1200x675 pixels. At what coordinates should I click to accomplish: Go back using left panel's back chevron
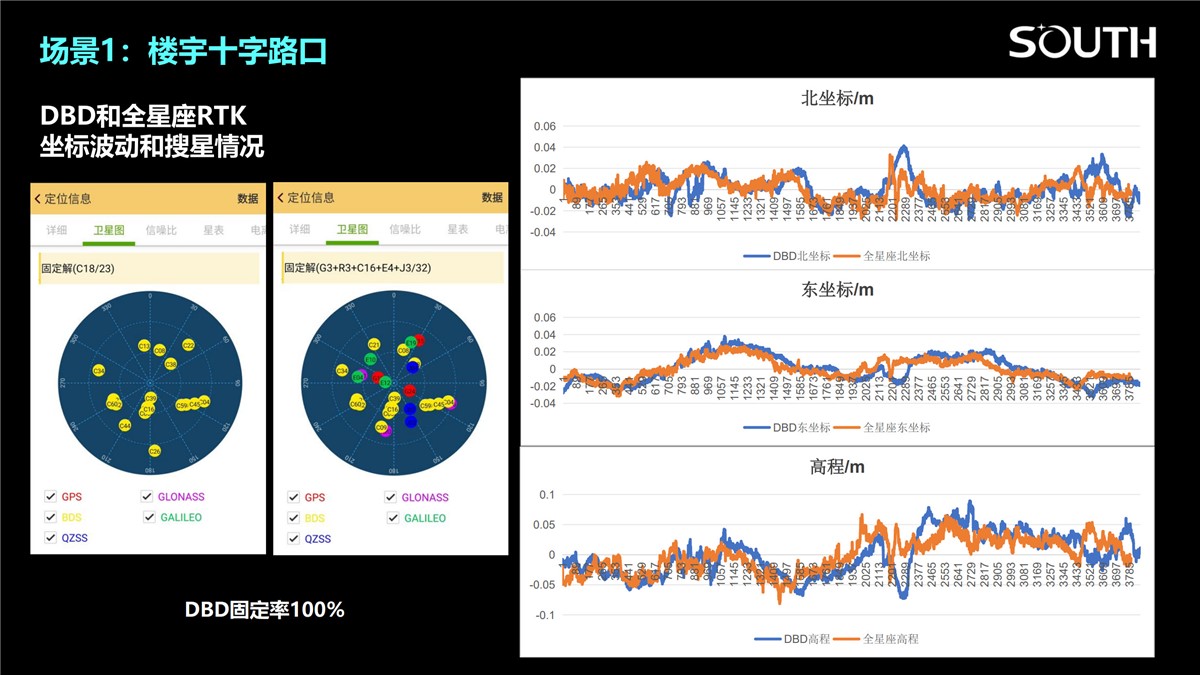[38, 198]
